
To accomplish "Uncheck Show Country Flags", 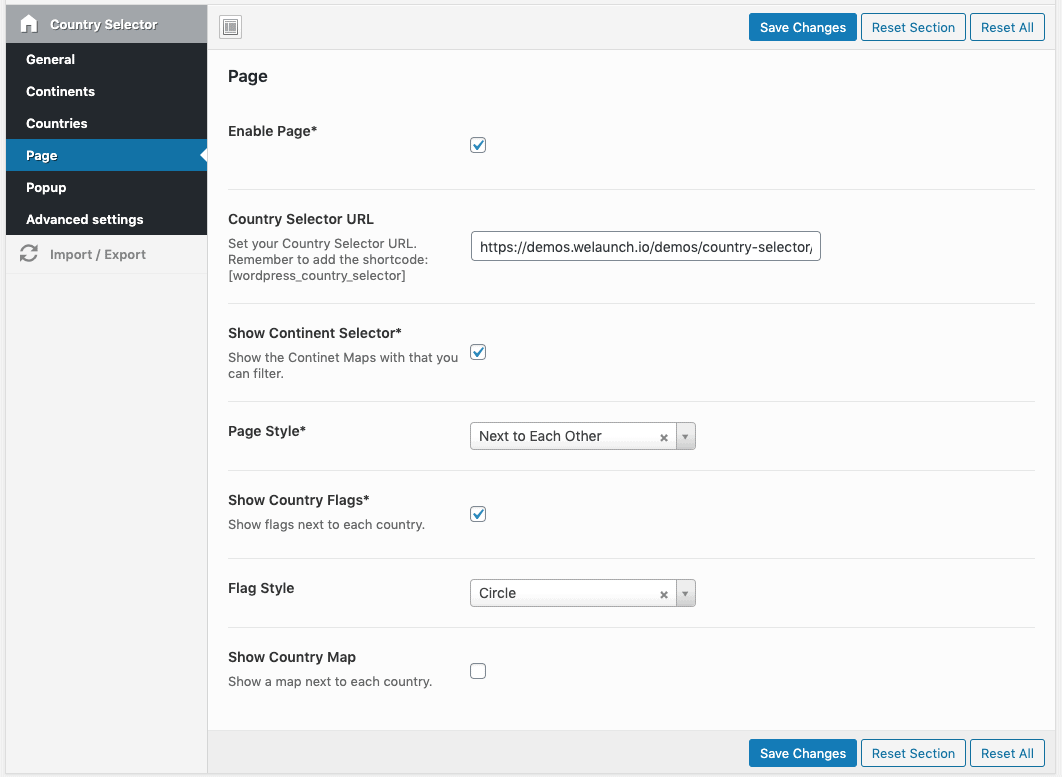I will click(478, 514).
